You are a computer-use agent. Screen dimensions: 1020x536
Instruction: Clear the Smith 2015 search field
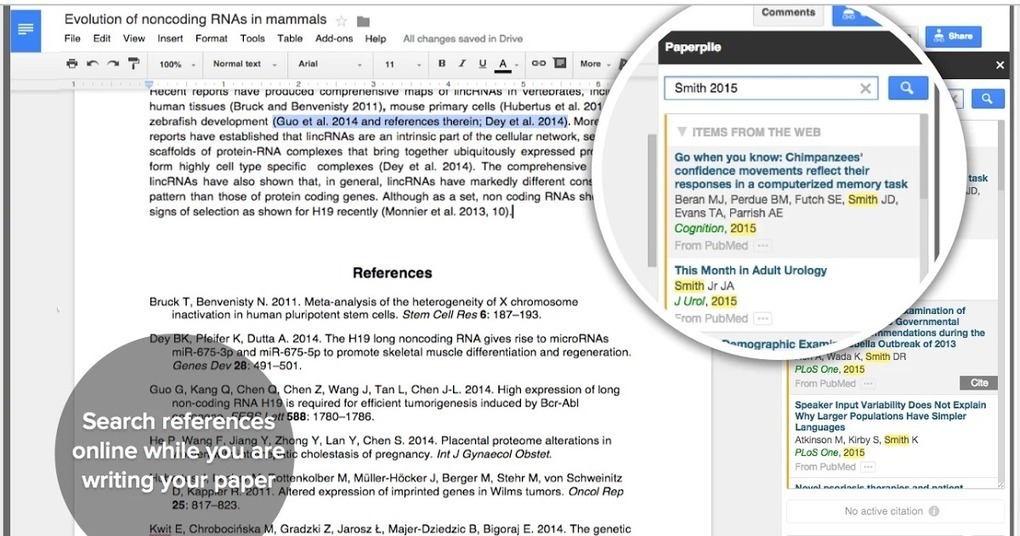click(865, 88)
